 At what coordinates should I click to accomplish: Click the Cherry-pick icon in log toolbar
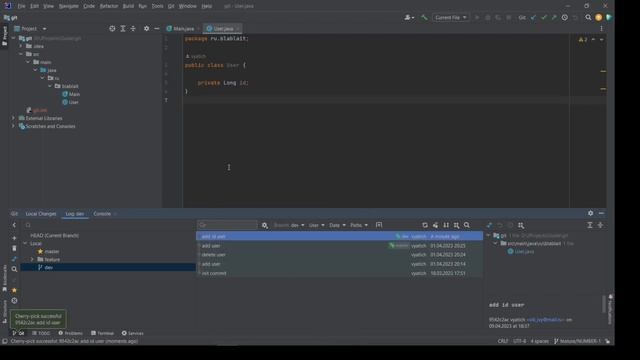click(x=436, y=225)
